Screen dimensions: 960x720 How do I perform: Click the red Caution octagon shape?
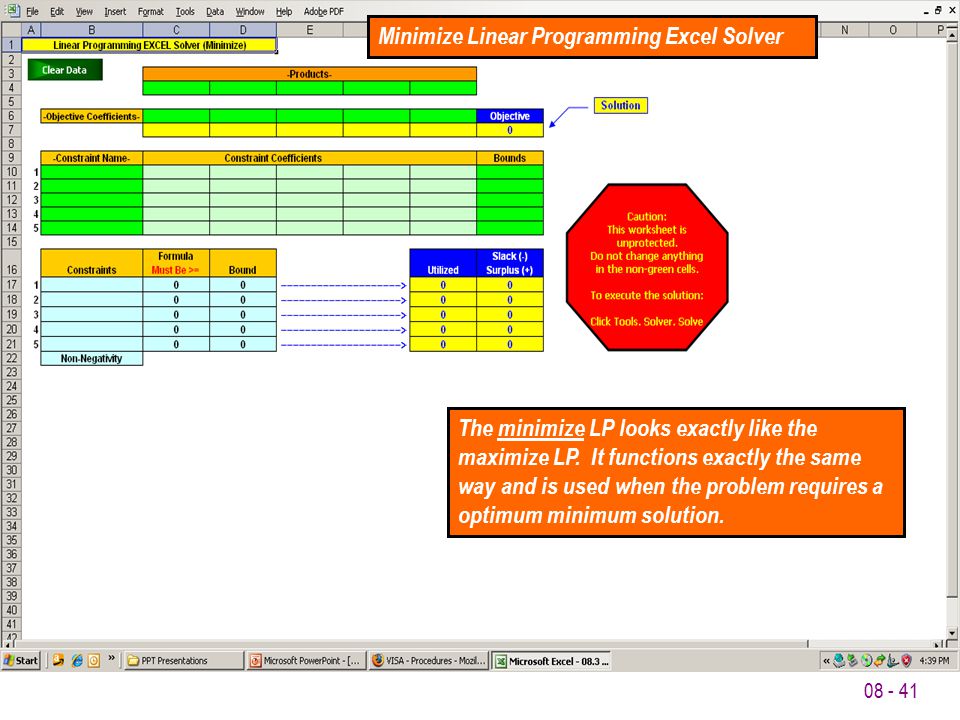pyautogui.click(x=647, y=268)
